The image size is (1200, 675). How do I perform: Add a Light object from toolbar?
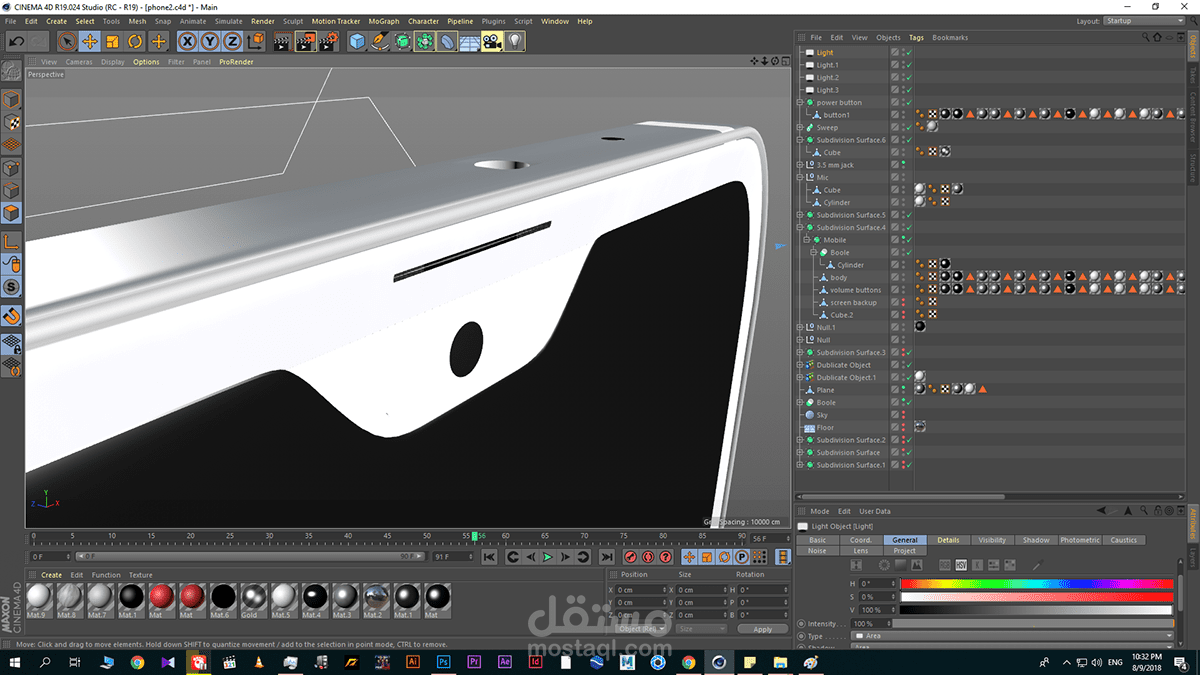[514, 41]
